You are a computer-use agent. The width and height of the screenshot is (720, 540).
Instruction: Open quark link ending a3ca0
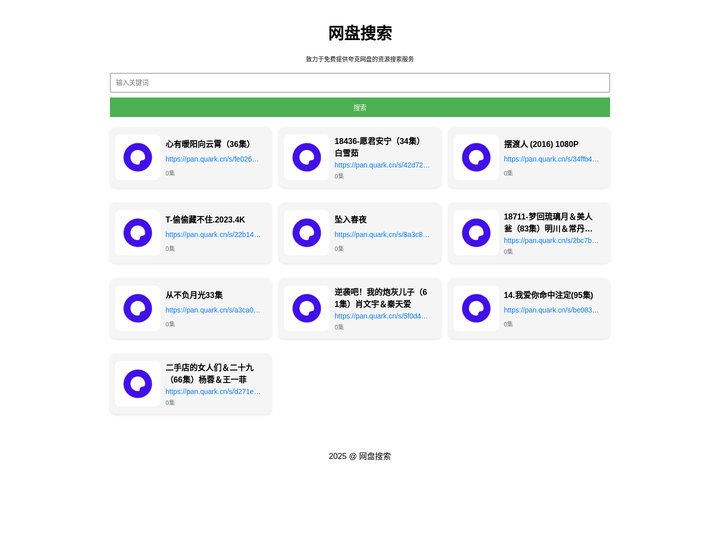click(213, 310)
